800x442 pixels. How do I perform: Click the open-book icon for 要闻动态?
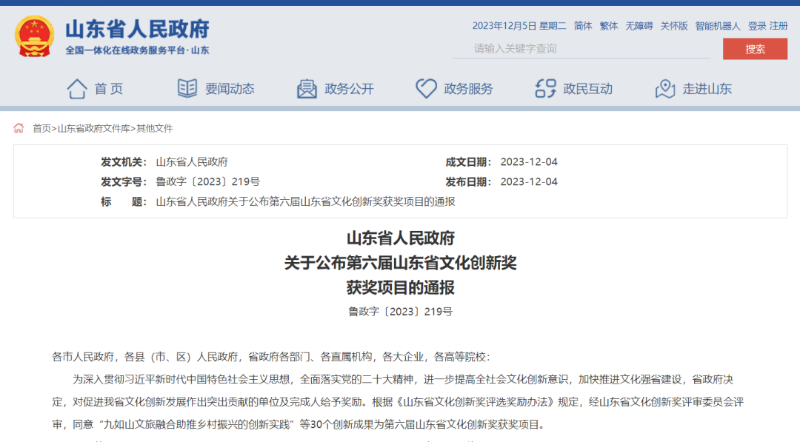pos(187,88)
